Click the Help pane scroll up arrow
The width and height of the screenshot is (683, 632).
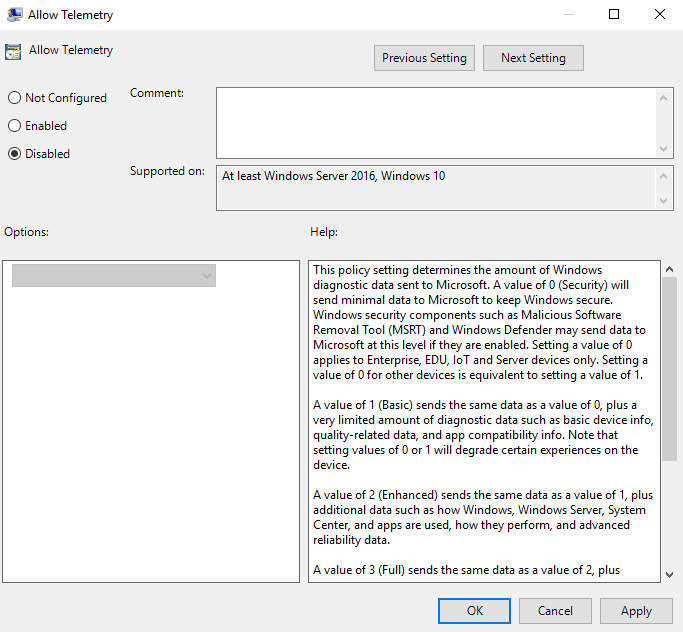point(669,269)
